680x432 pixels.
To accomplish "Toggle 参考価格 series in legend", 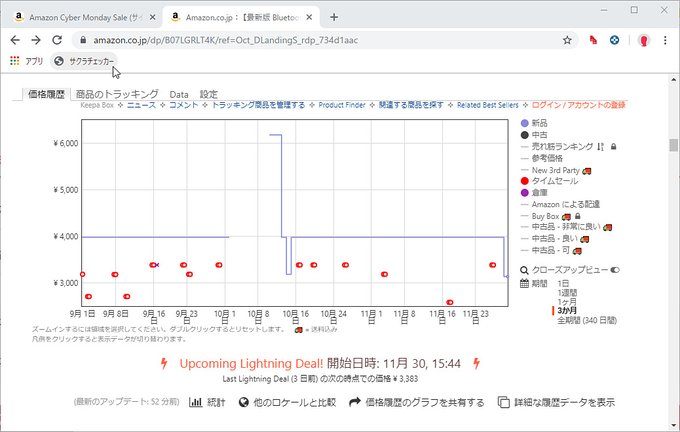I will (x=542, y=158).
